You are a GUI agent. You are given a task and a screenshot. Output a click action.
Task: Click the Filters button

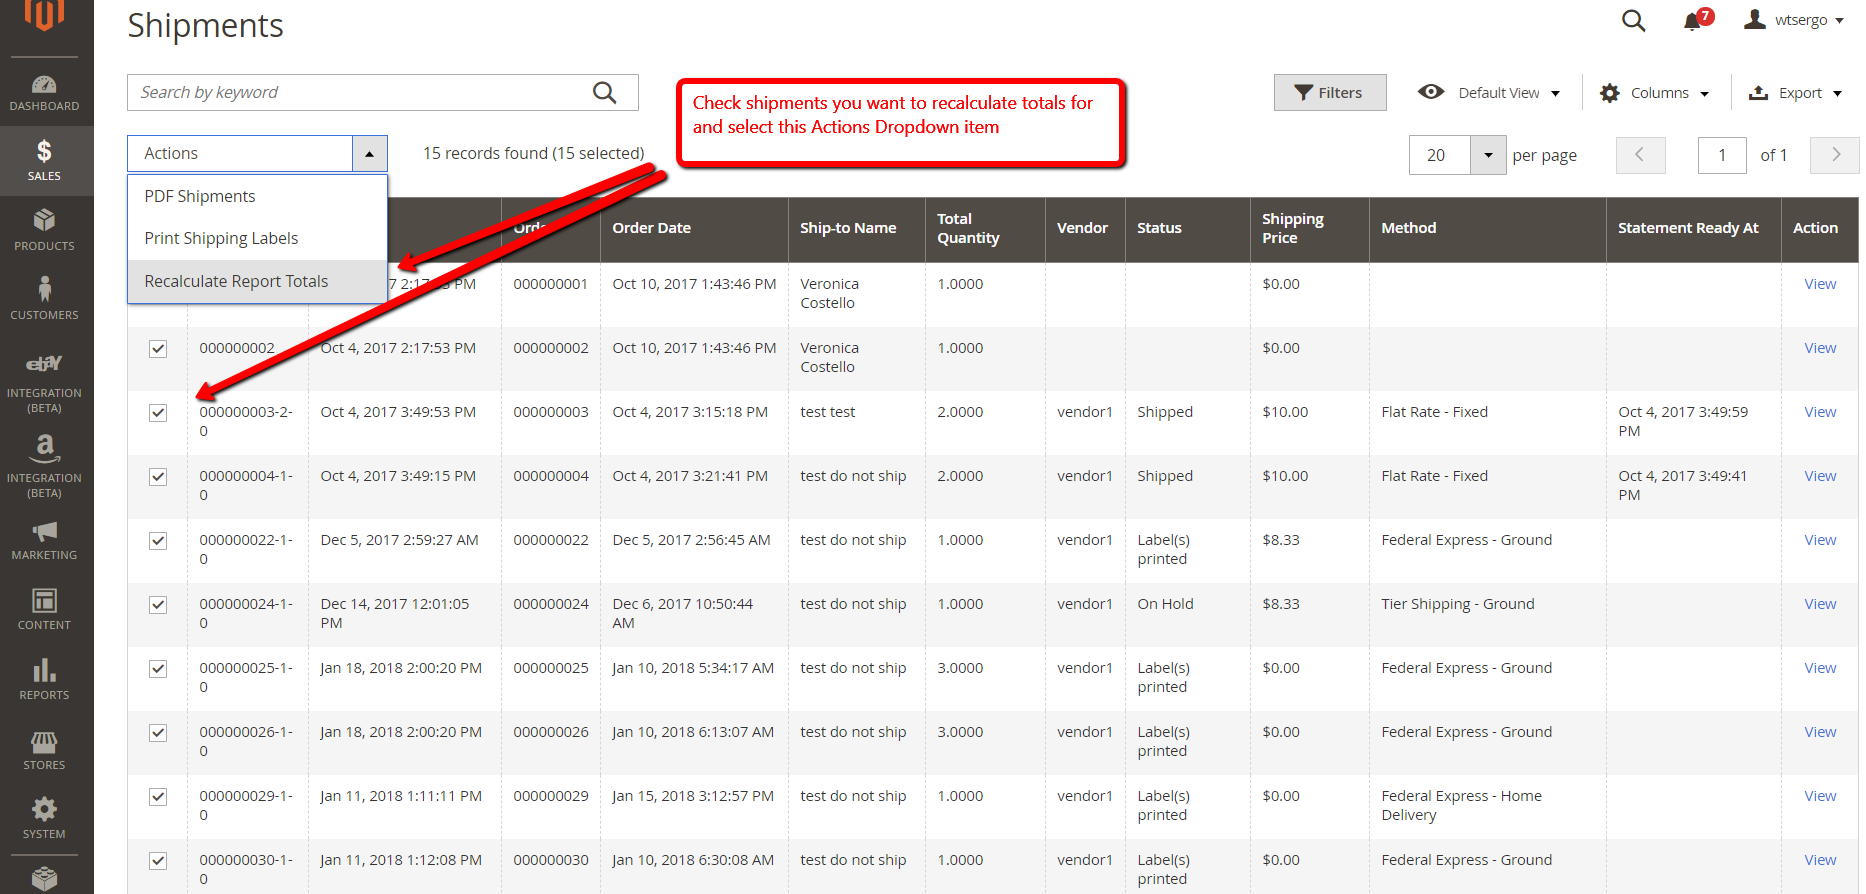[x=1329, y=93]
